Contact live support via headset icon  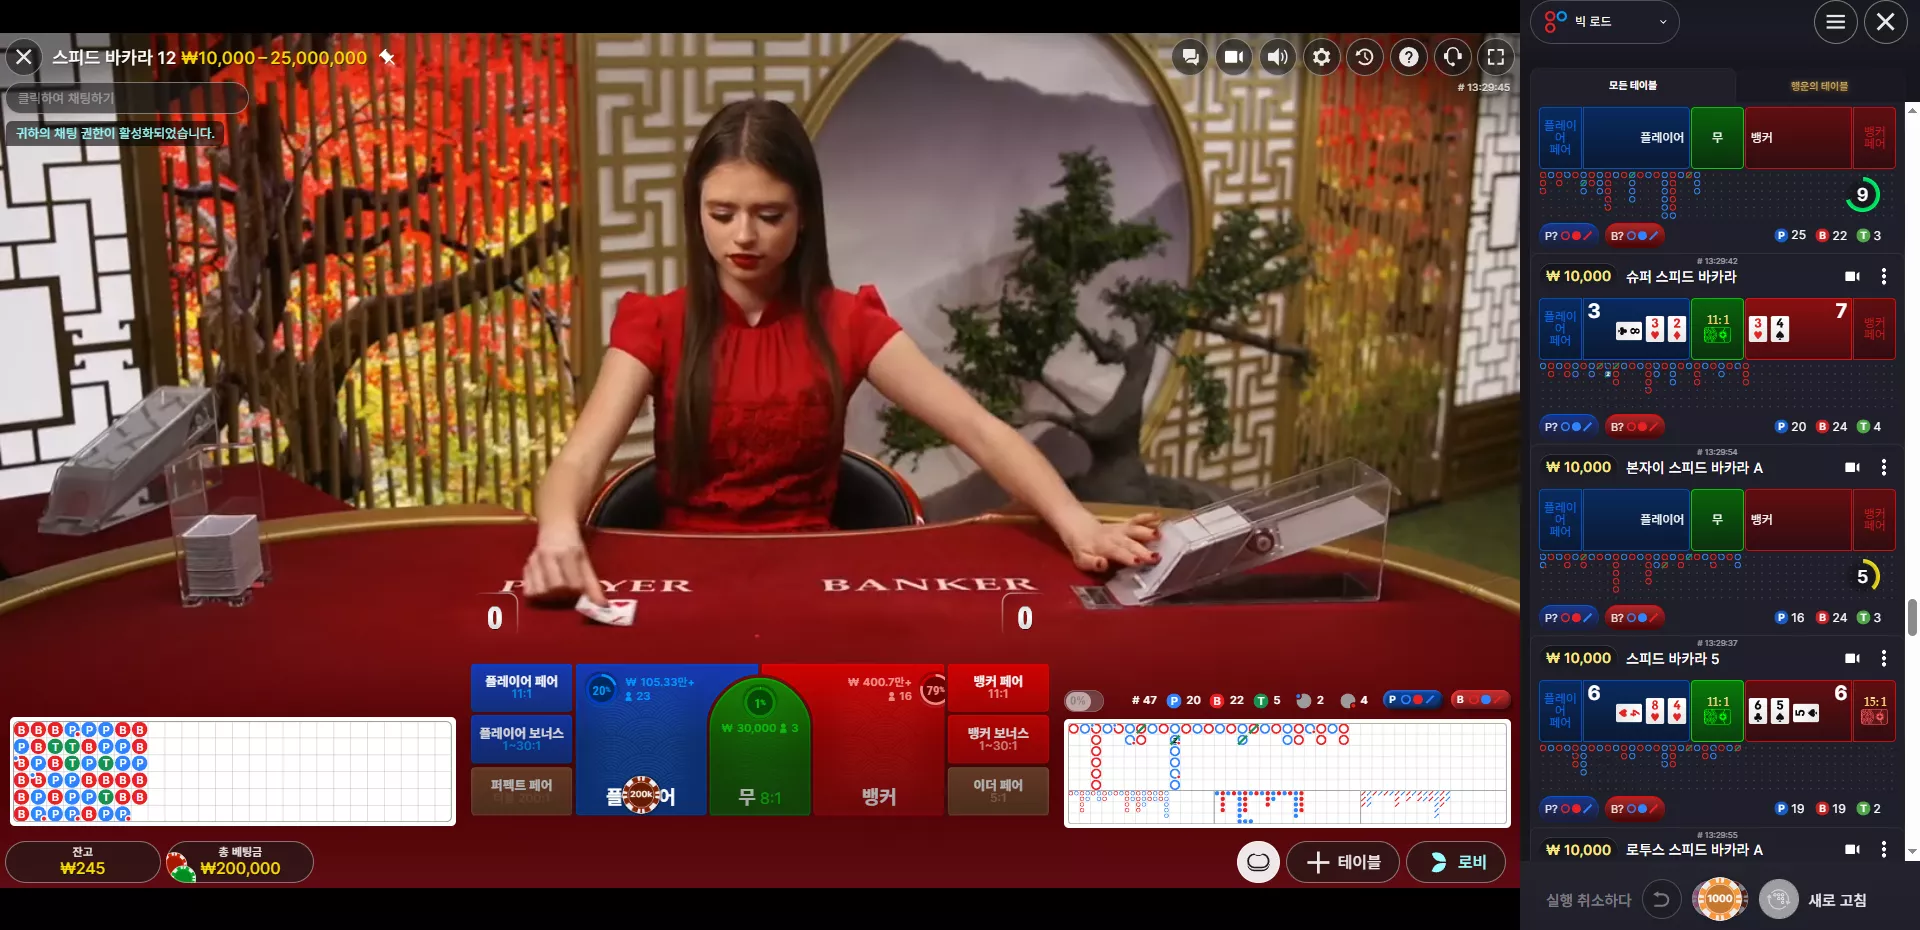coord(1453,57)
